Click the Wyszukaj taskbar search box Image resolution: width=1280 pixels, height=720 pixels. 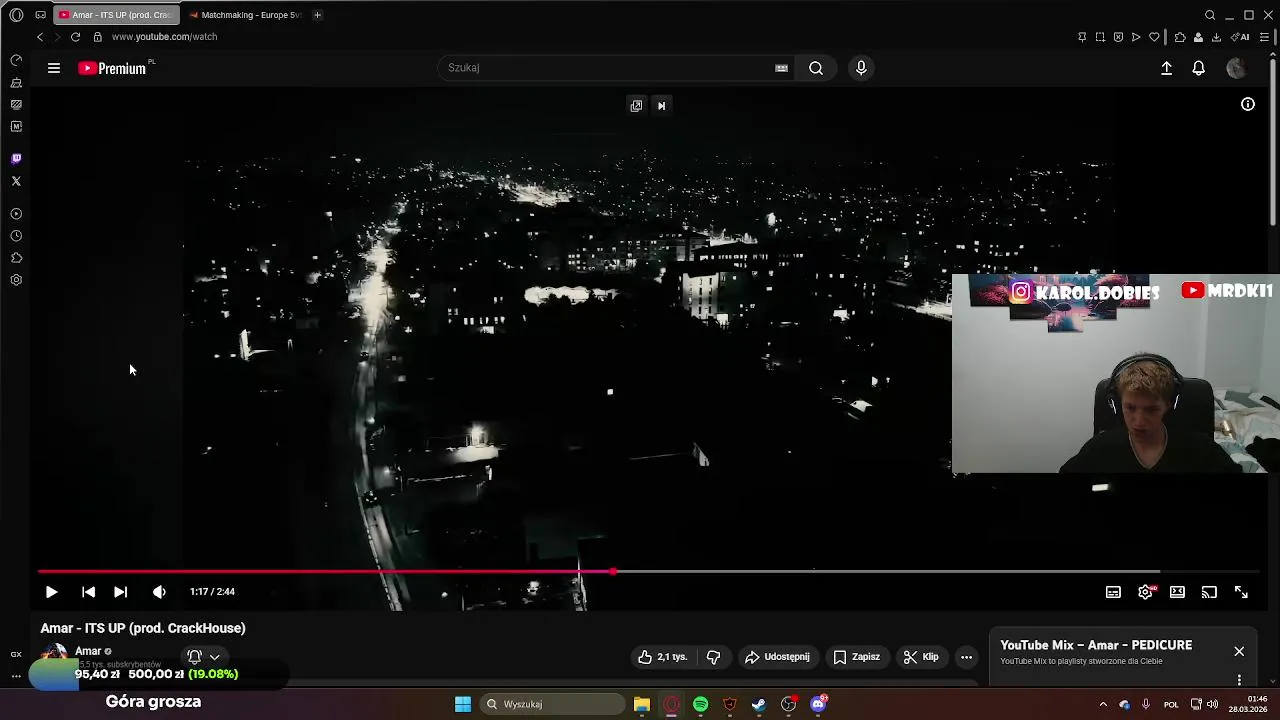tap(551, 704)
